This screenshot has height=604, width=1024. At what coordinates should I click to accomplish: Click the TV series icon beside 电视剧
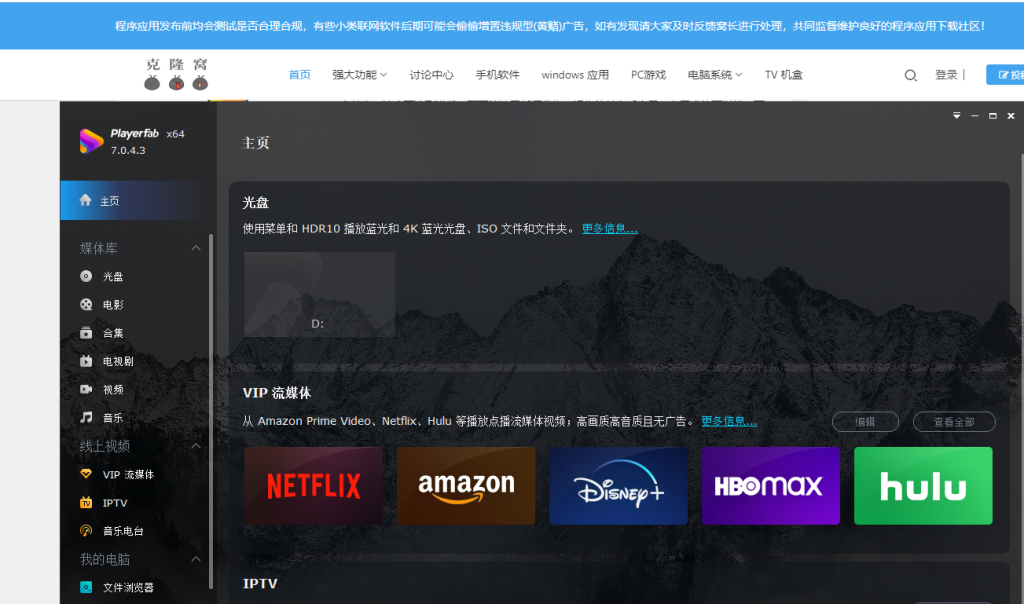(86, 360)
